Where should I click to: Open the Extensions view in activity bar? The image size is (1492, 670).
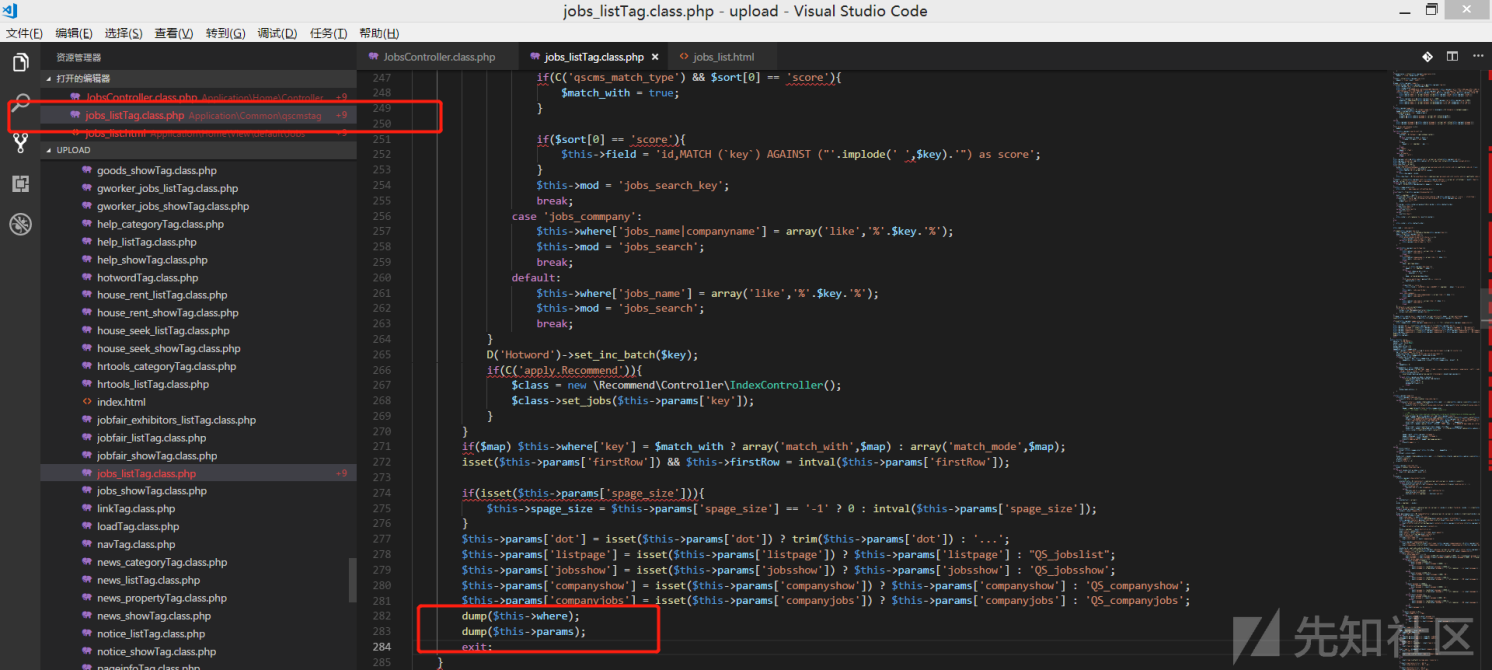20,184
